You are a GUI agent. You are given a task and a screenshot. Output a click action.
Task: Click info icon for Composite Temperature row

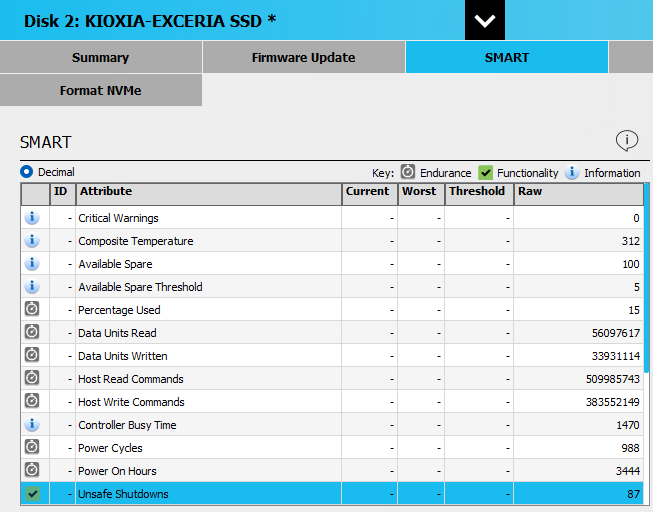point(32,240)
